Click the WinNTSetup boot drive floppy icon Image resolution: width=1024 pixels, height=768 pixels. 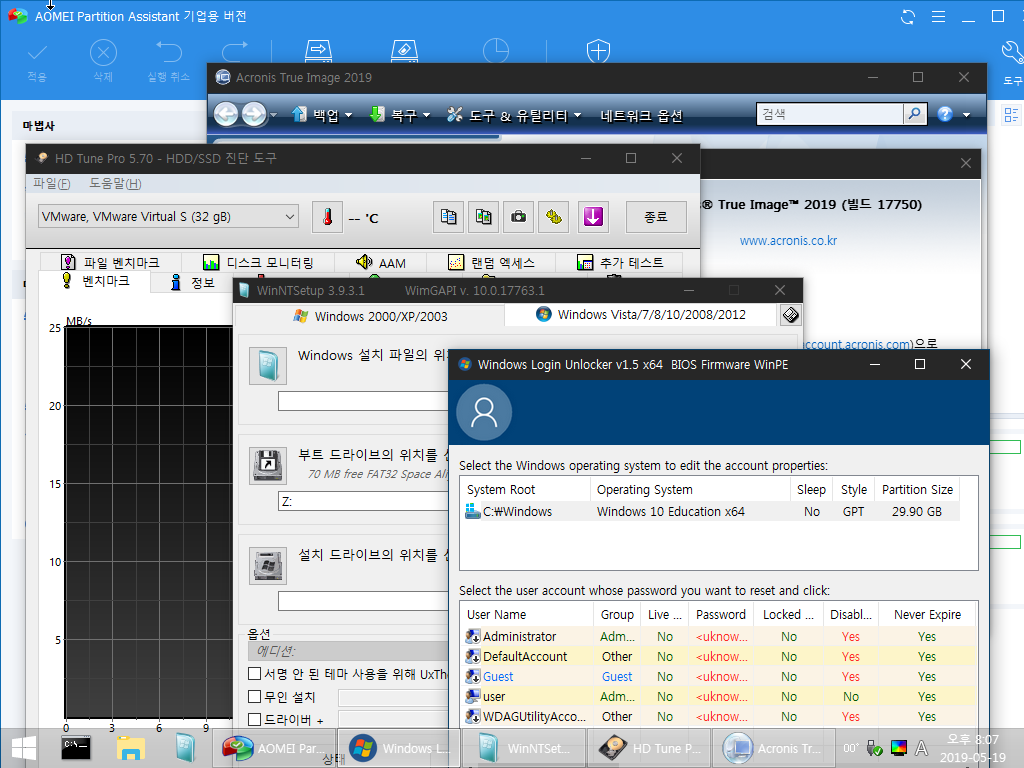268,465
